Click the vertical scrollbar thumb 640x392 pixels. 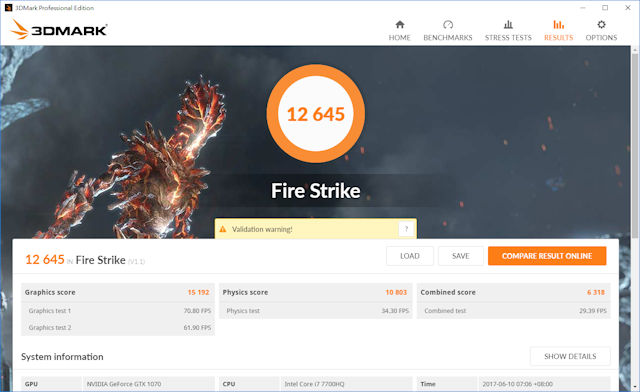coord(635,145)
